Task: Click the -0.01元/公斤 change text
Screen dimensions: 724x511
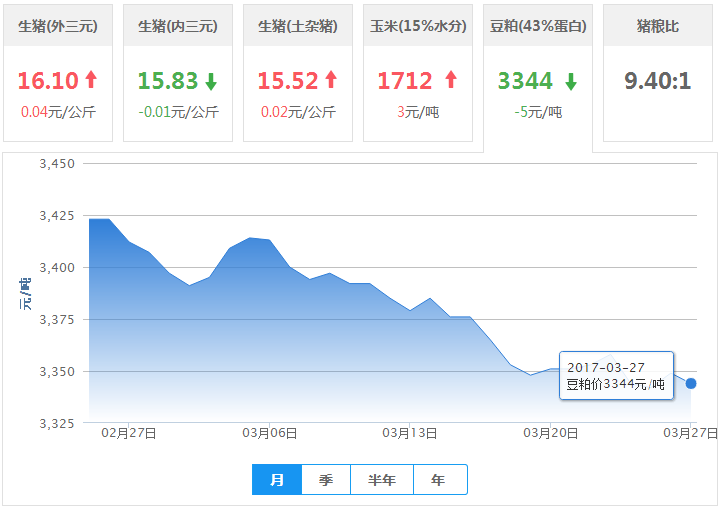Action: click(x=178, y=112)
